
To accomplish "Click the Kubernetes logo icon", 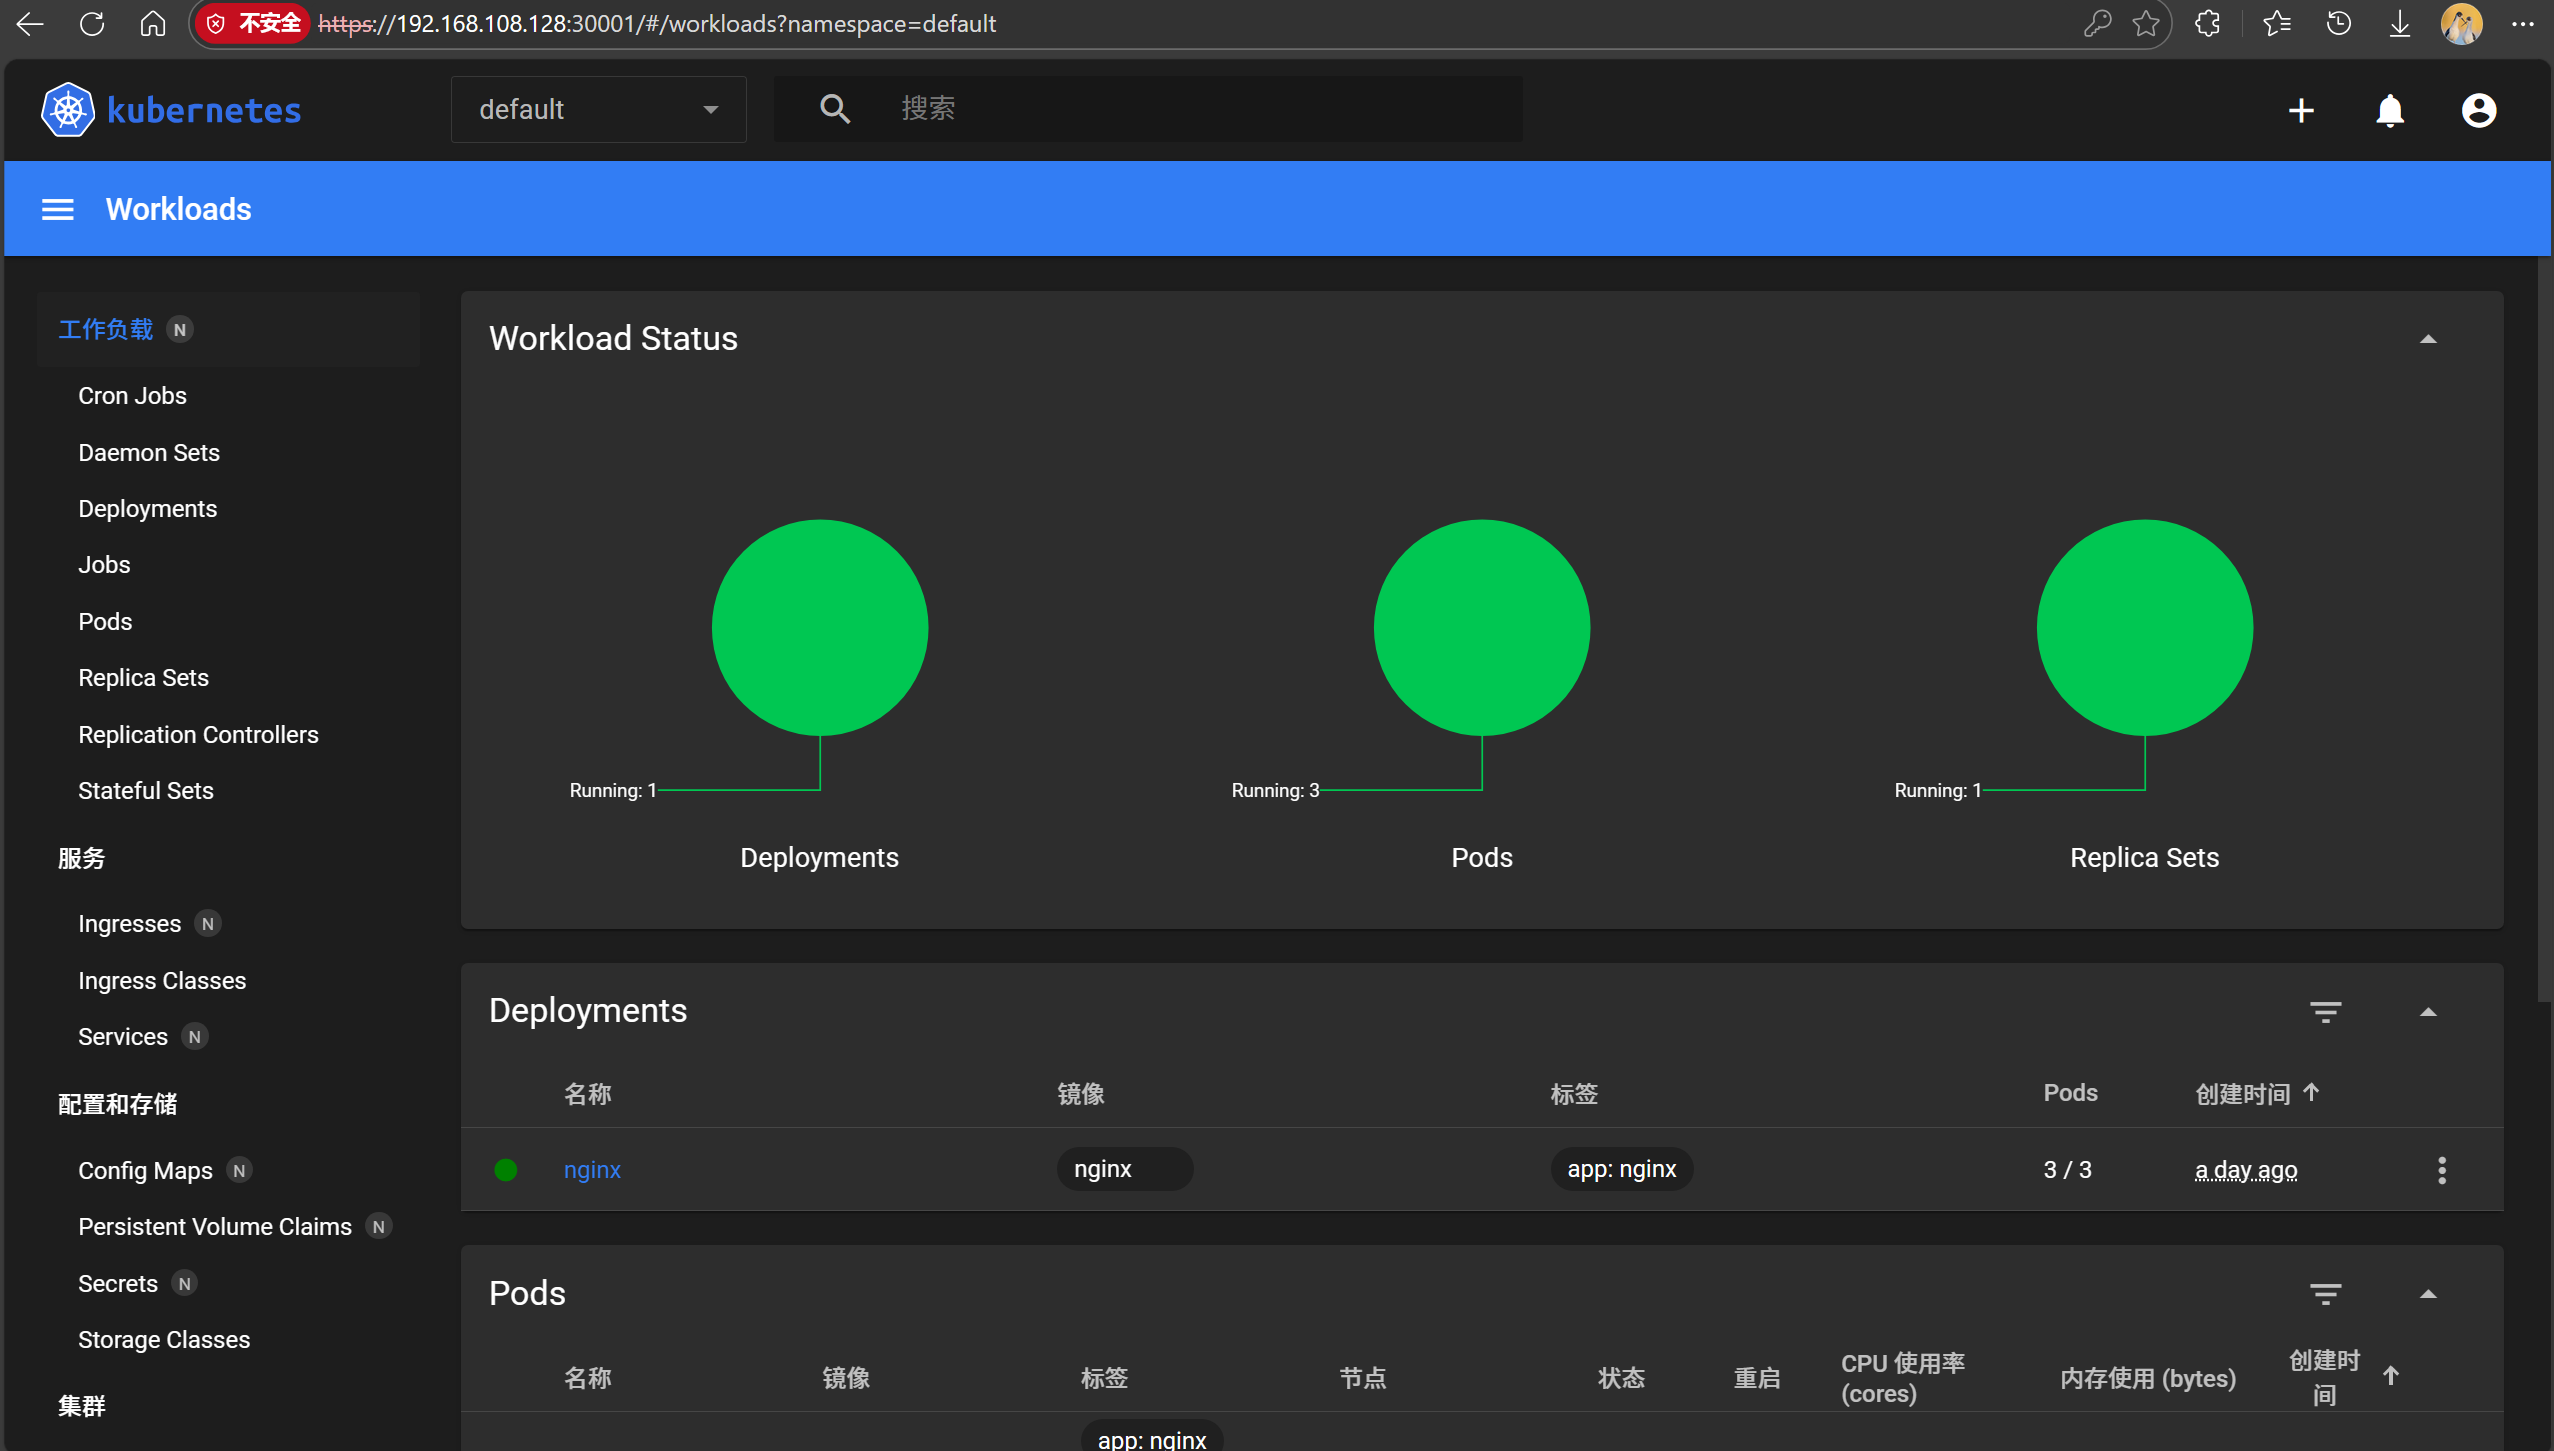I will coord(68,110).
